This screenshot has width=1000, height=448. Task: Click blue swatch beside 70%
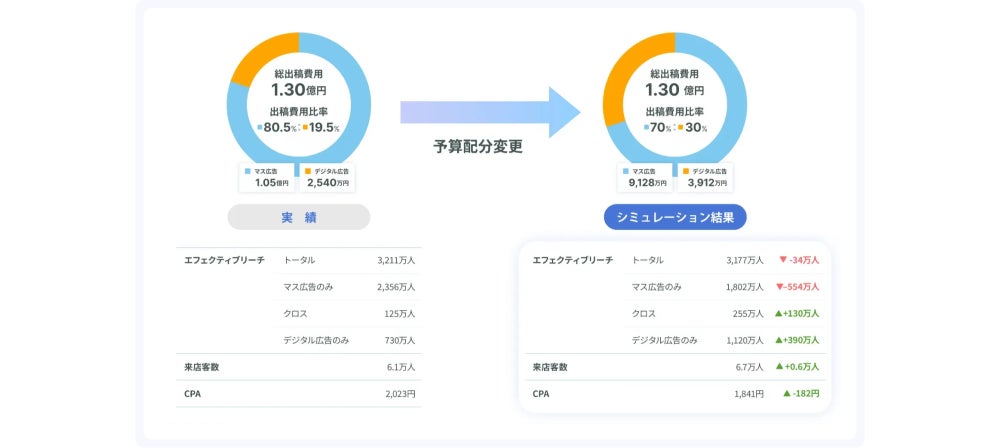647,128
